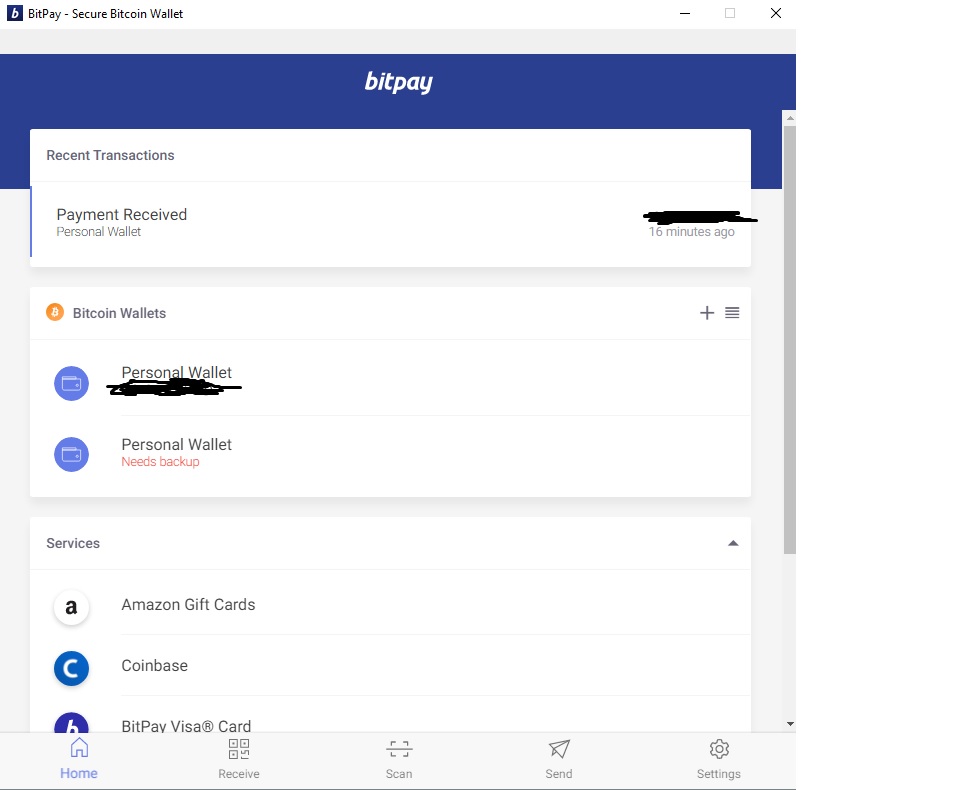Add a new Bitcoin wallet with plus icon
Viewport: 960px width, 790px height.
click(x=707, y=313)
